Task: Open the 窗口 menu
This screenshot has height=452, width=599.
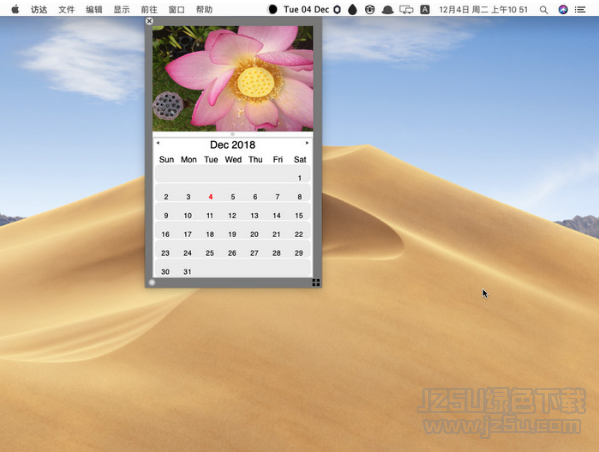Action: [176, 10]
